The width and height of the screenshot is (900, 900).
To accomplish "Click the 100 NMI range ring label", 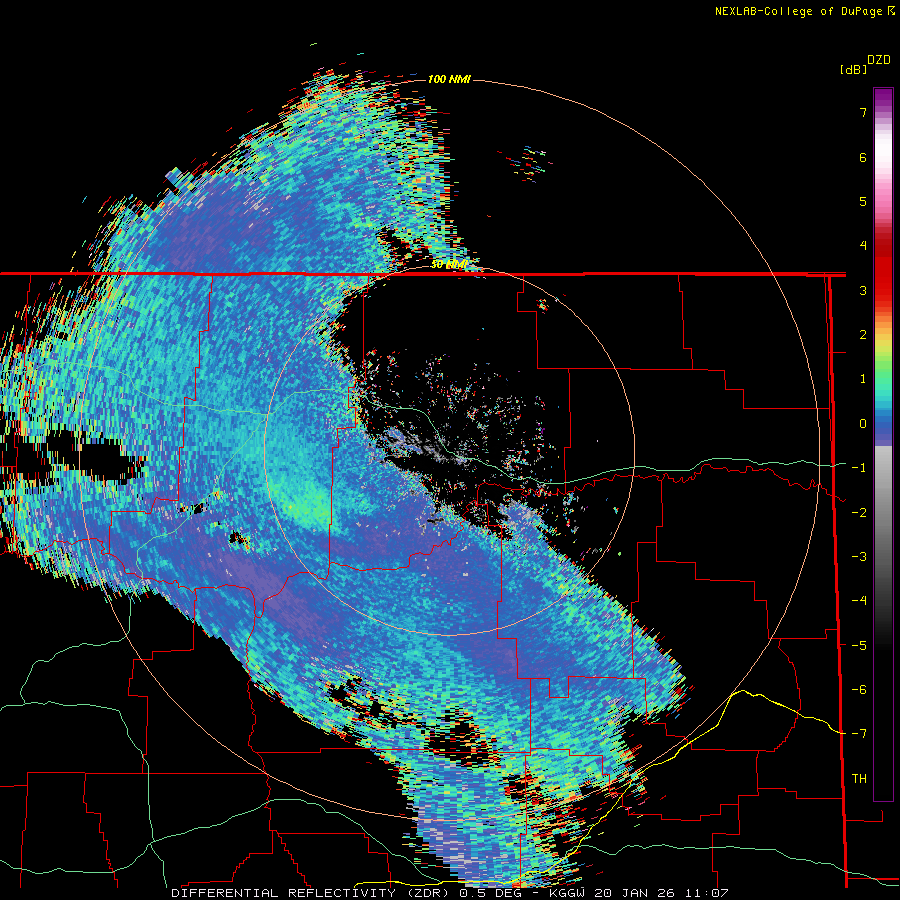I will pyautogui.click(x=449, y=79).
